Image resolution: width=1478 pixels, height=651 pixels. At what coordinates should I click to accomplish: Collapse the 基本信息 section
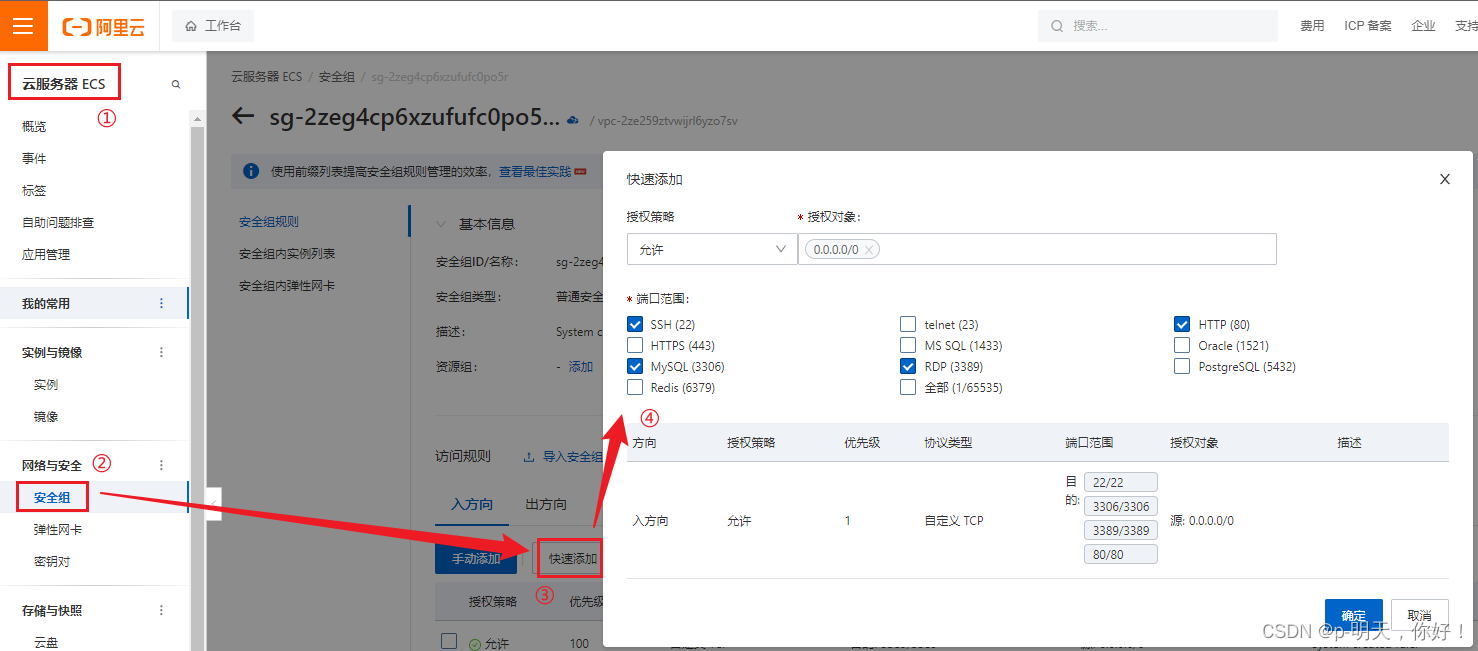coord(442,224)
